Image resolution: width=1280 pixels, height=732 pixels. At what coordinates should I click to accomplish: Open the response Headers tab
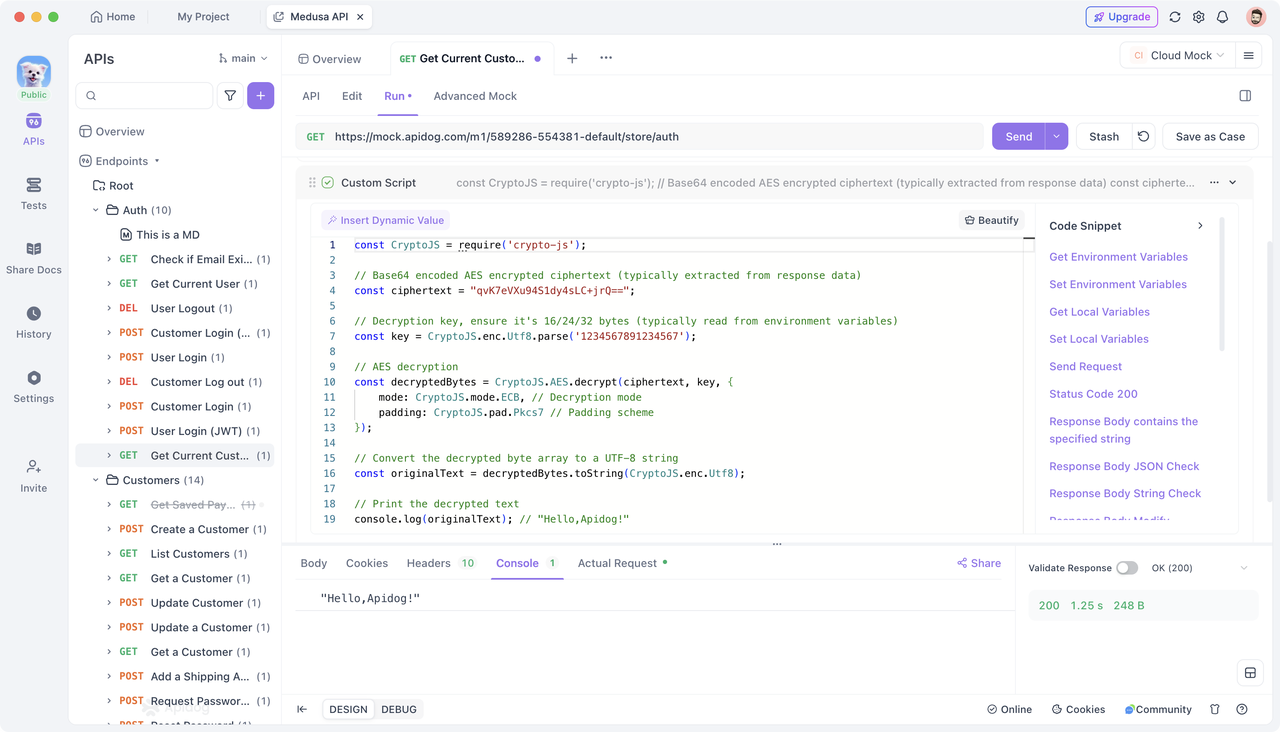(x=440, y=563)
